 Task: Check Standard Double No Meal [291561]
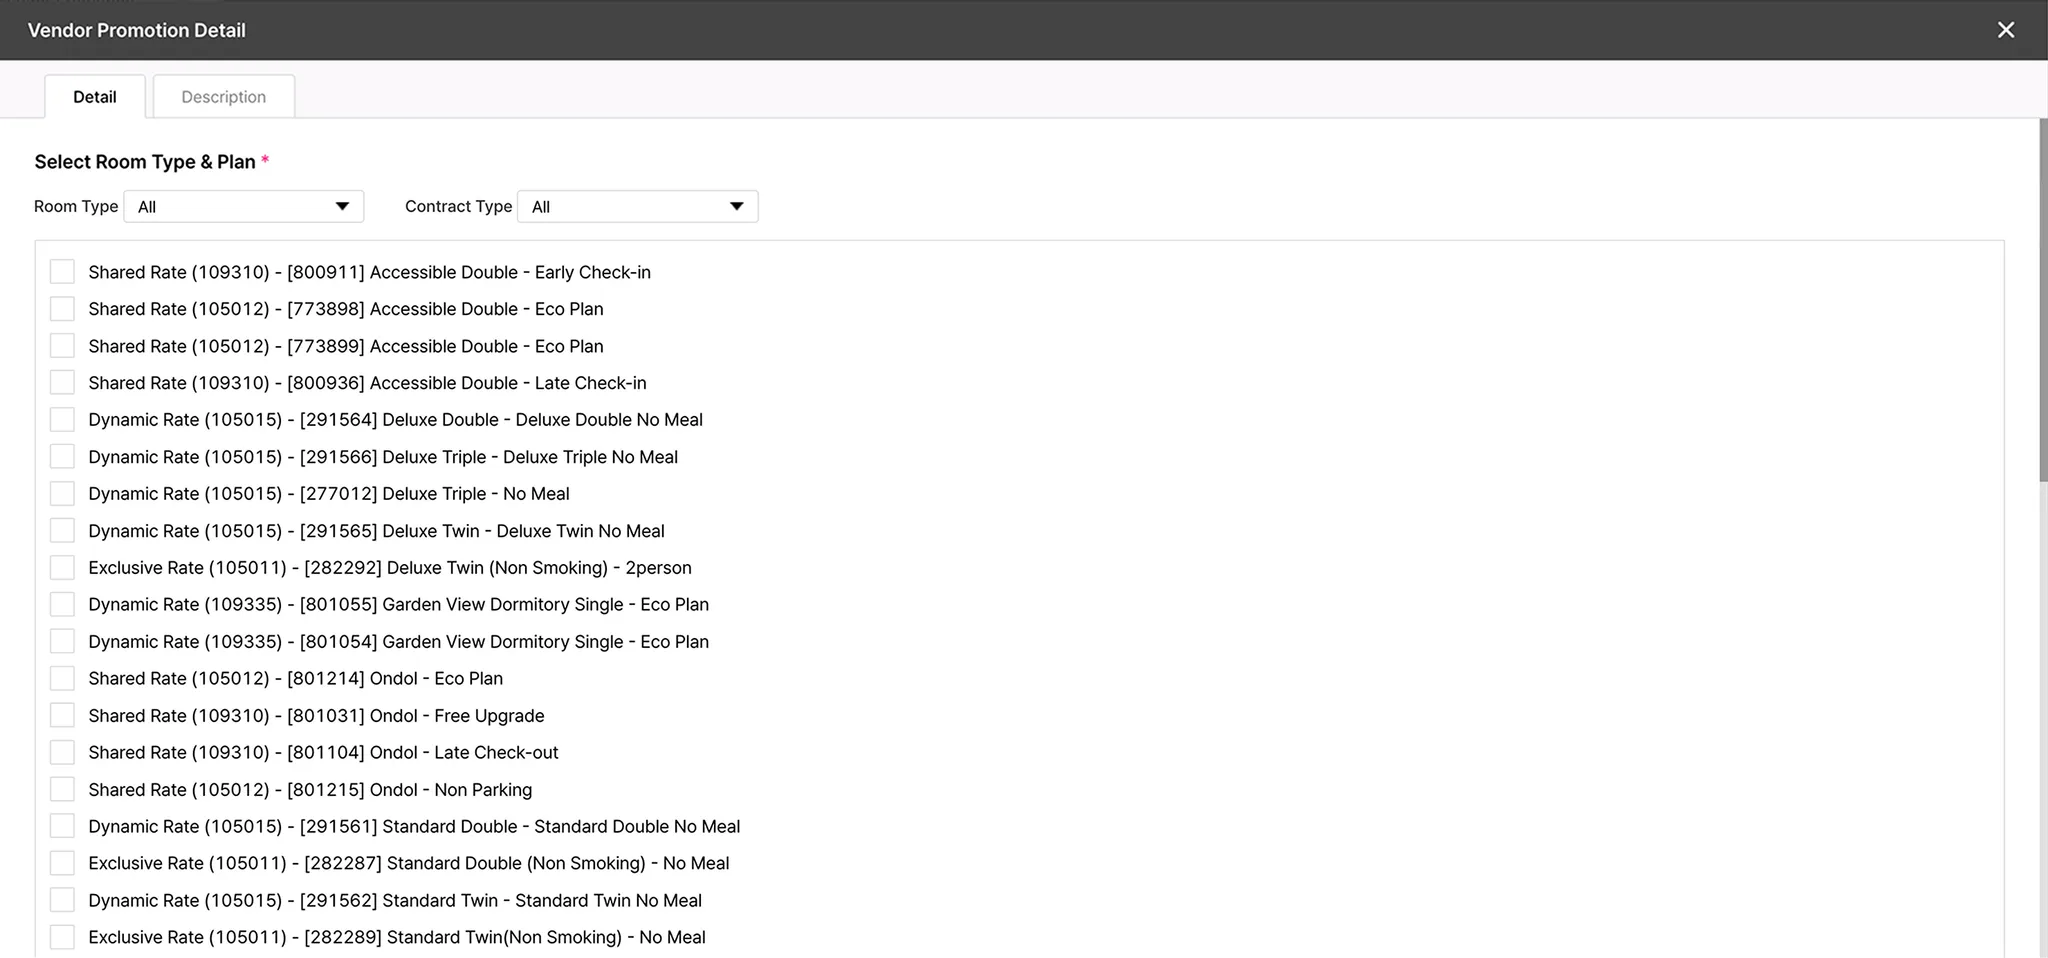62,827
